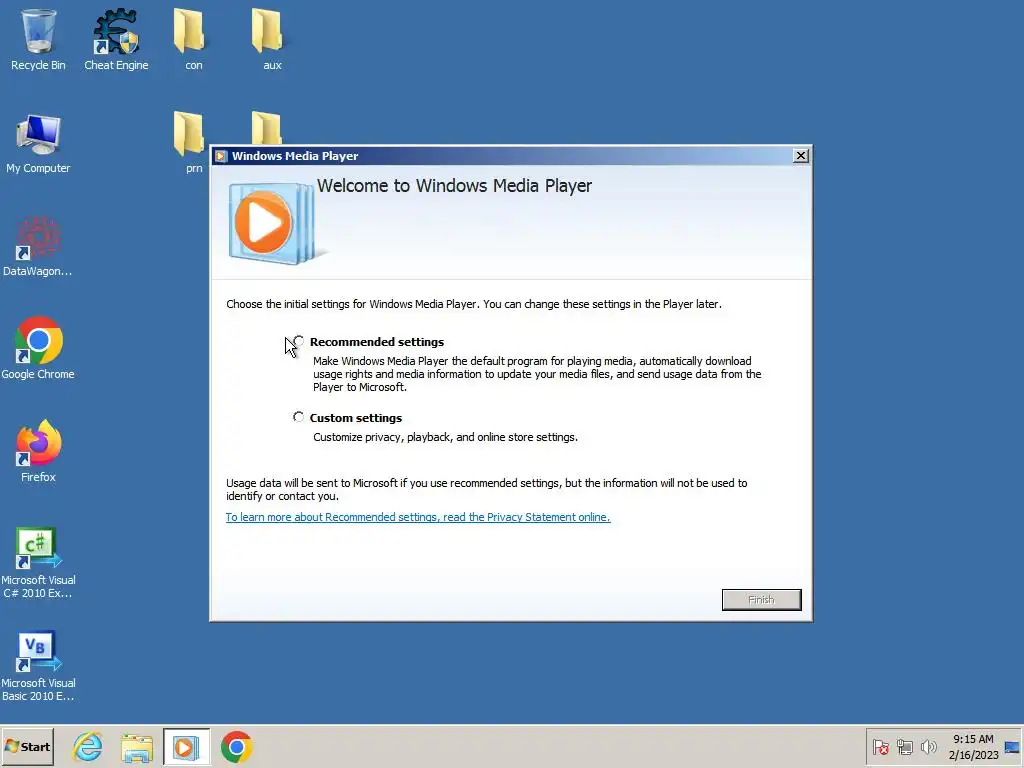The width and height of the screenshot is (1024, 768).
Task: Click the 'Make Windows Media Player the default' description
Action: (x=537, y=374)
